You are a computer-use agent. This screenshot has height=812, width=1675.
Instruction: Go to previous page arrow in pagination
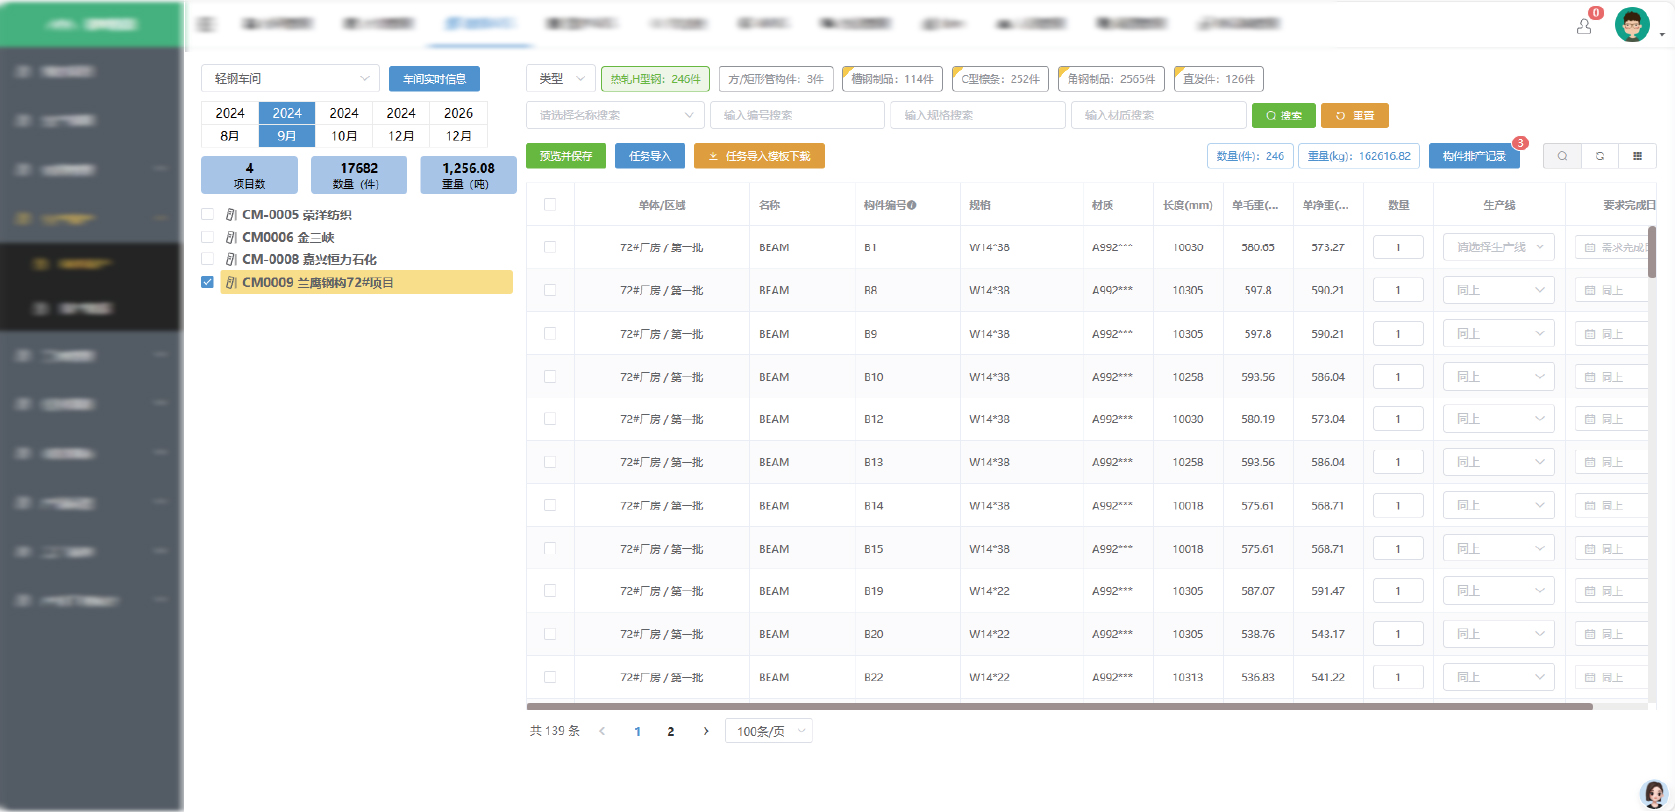coord(602,731)
